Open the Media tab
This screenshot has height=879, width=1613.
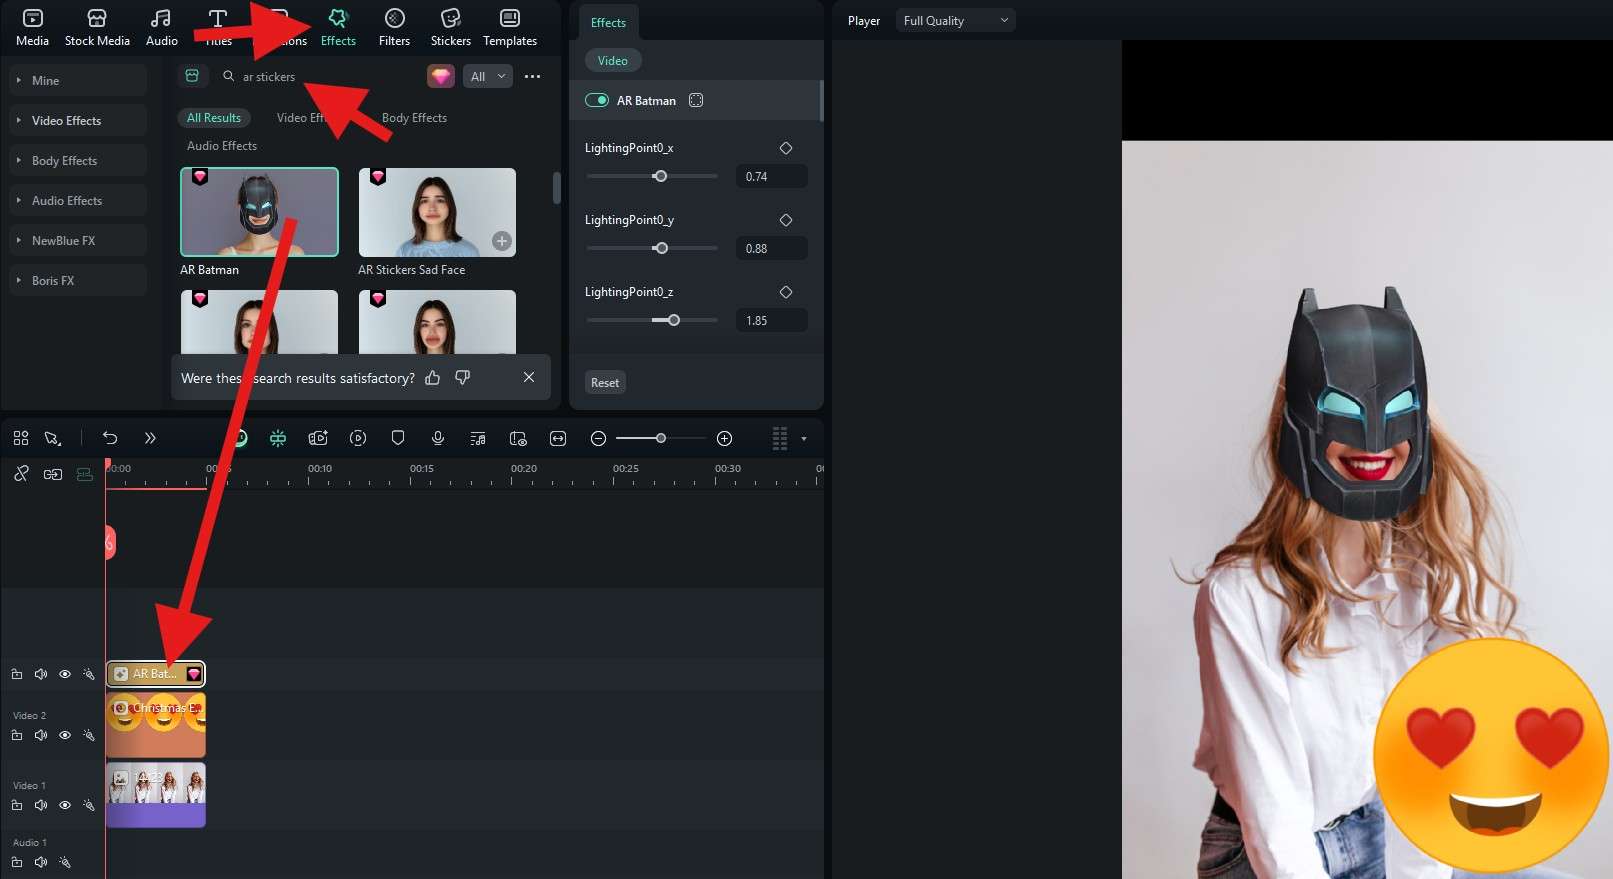tap(32, 28)
